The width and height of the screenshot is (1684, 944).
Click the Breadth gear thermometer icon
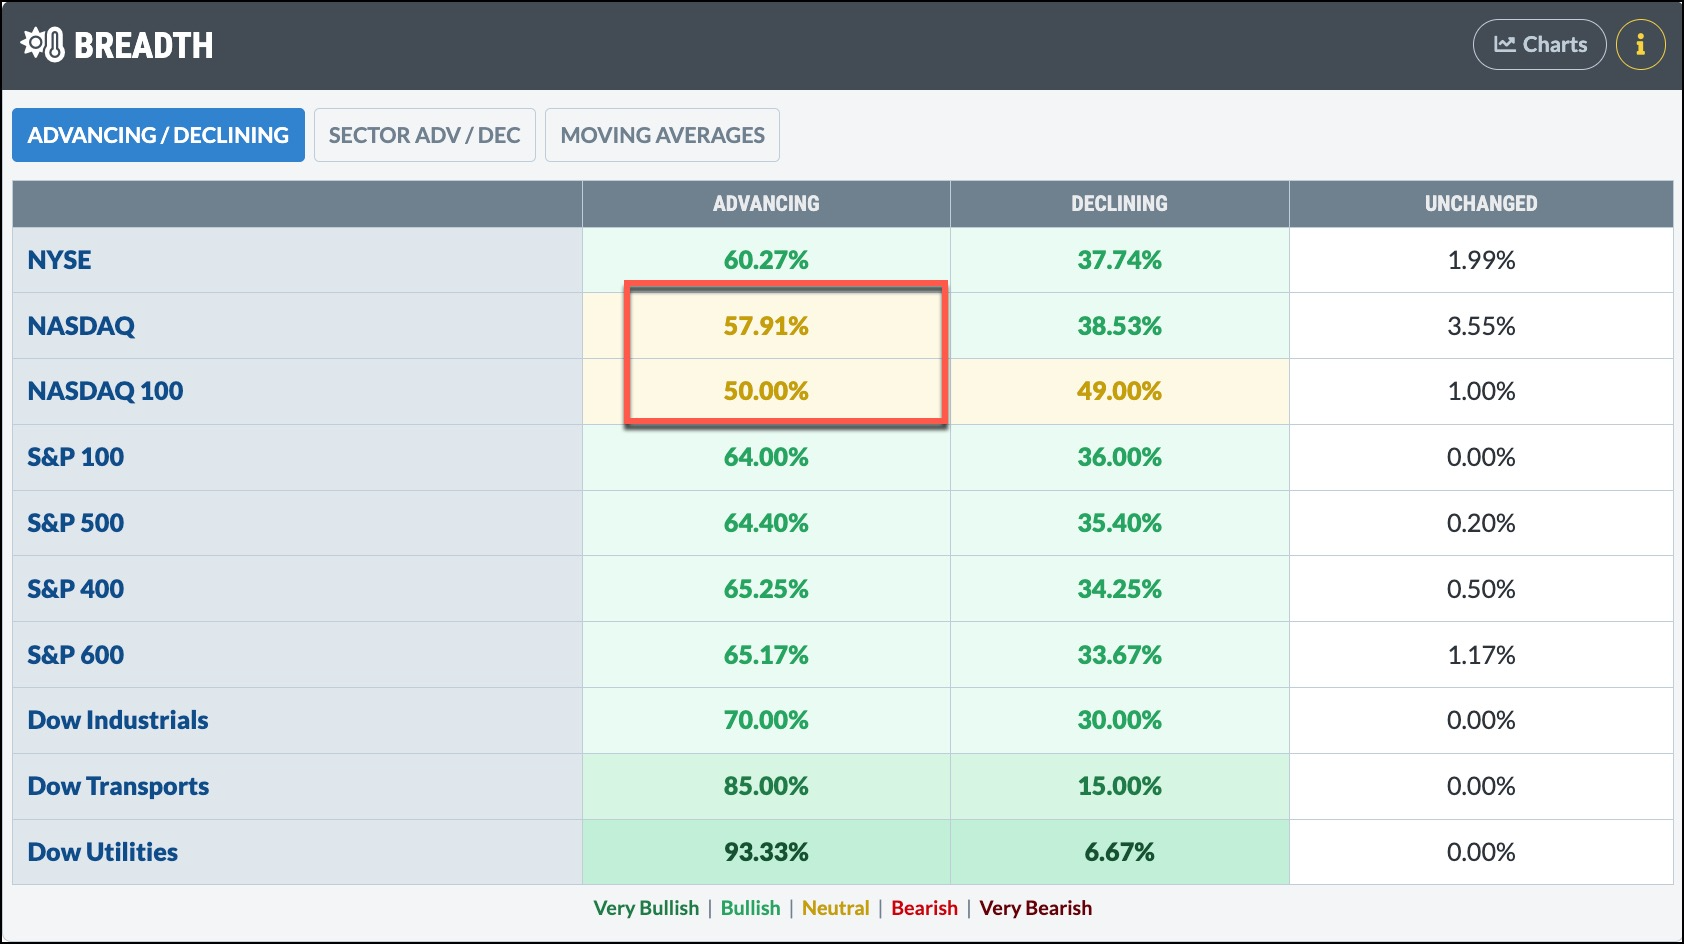[x=43, y=45]
